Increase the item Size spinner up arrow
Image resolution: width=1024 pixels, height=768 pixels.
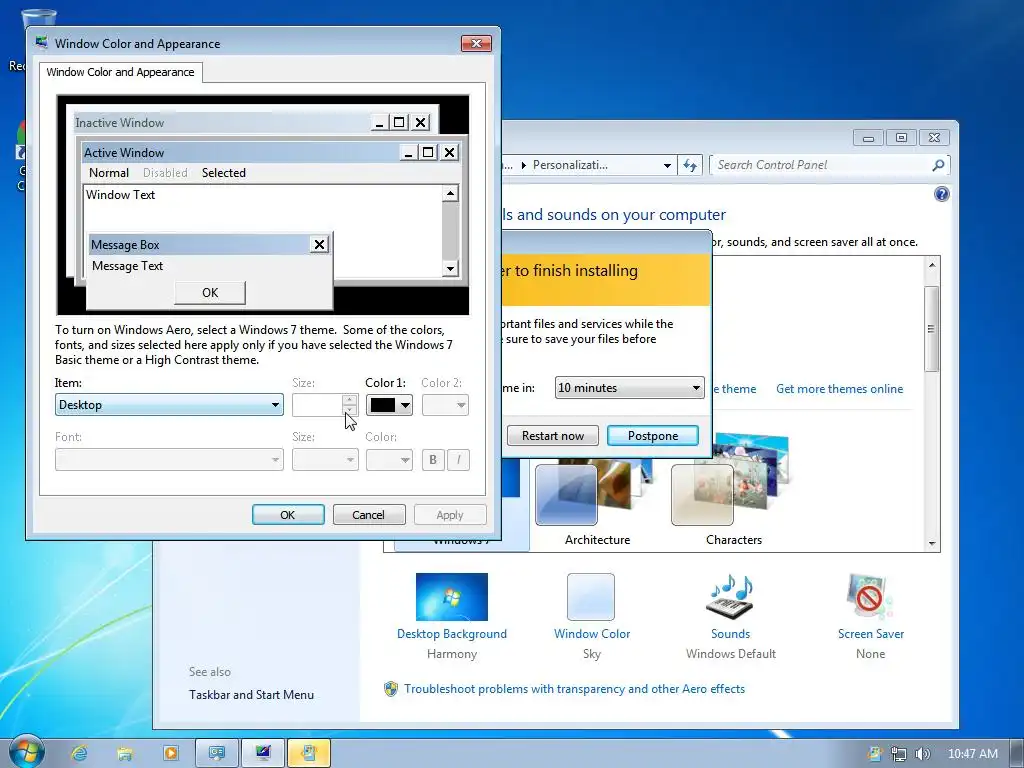(x=350, y=400)
